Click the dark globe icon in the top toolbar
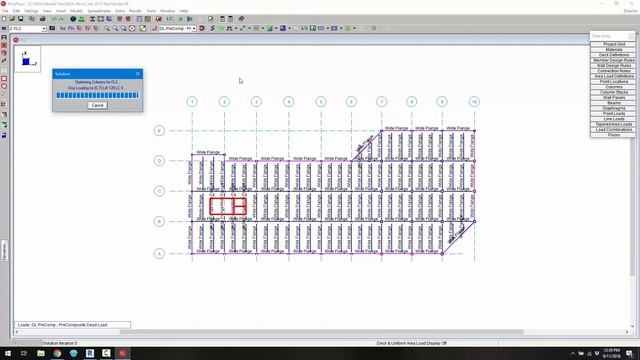This screenshot has width=640, height=360. tap(73, 19)
